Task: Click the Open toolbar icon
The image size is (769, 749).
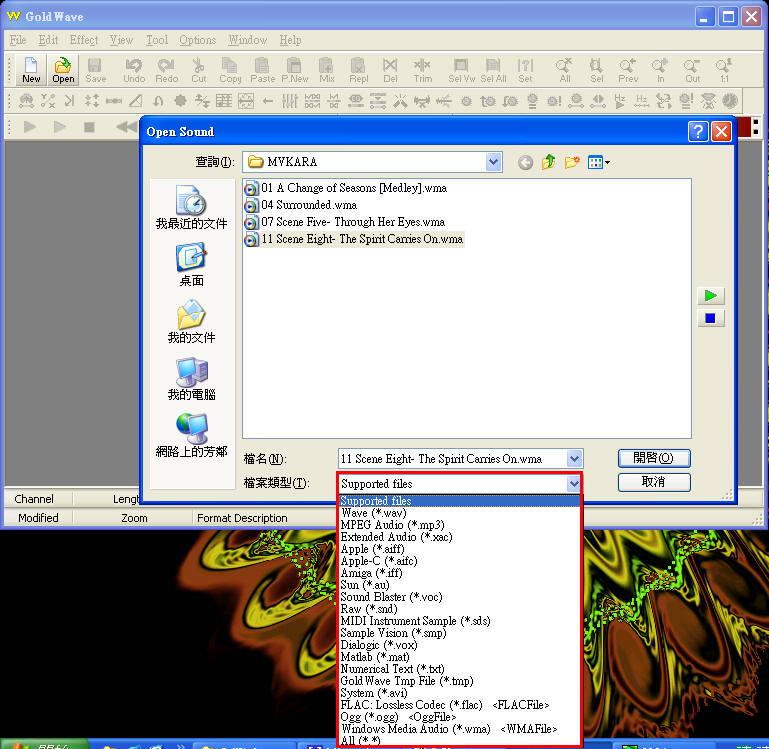Action: pos(63,71)
